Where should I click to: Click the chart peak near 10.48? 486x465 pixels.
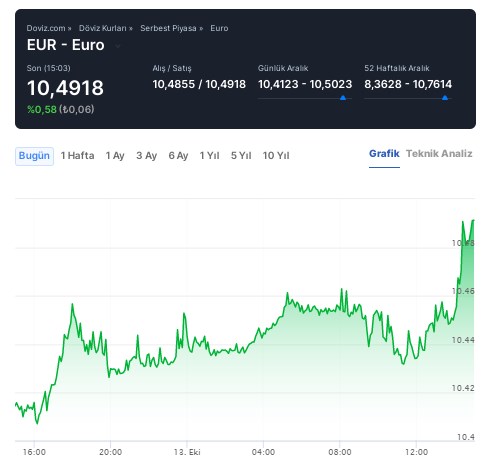(x=473, y=220)
